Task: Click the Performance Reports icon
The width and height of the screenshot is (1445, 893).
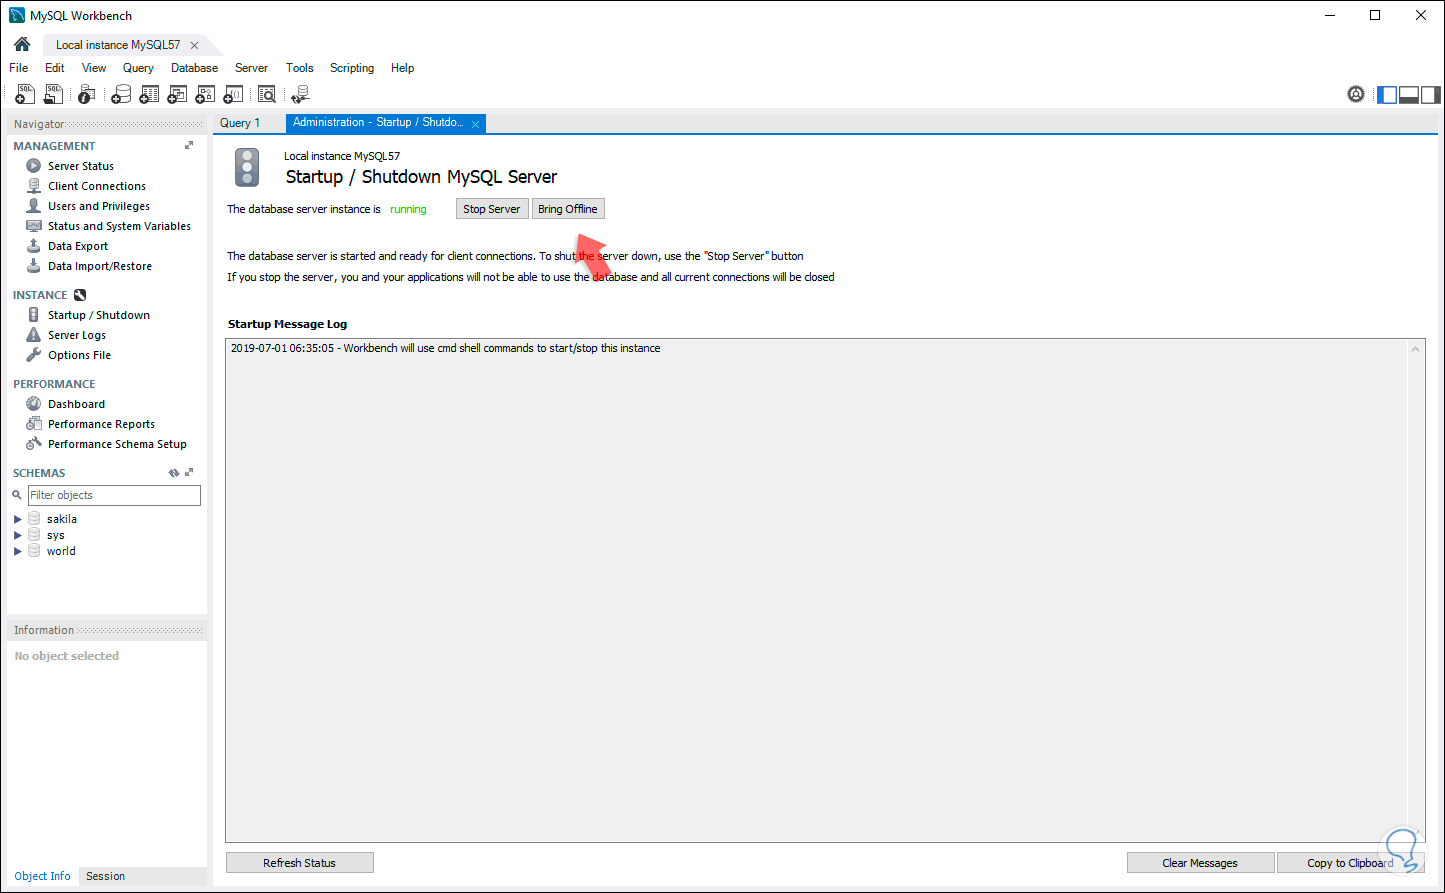Action: point(34,424)
